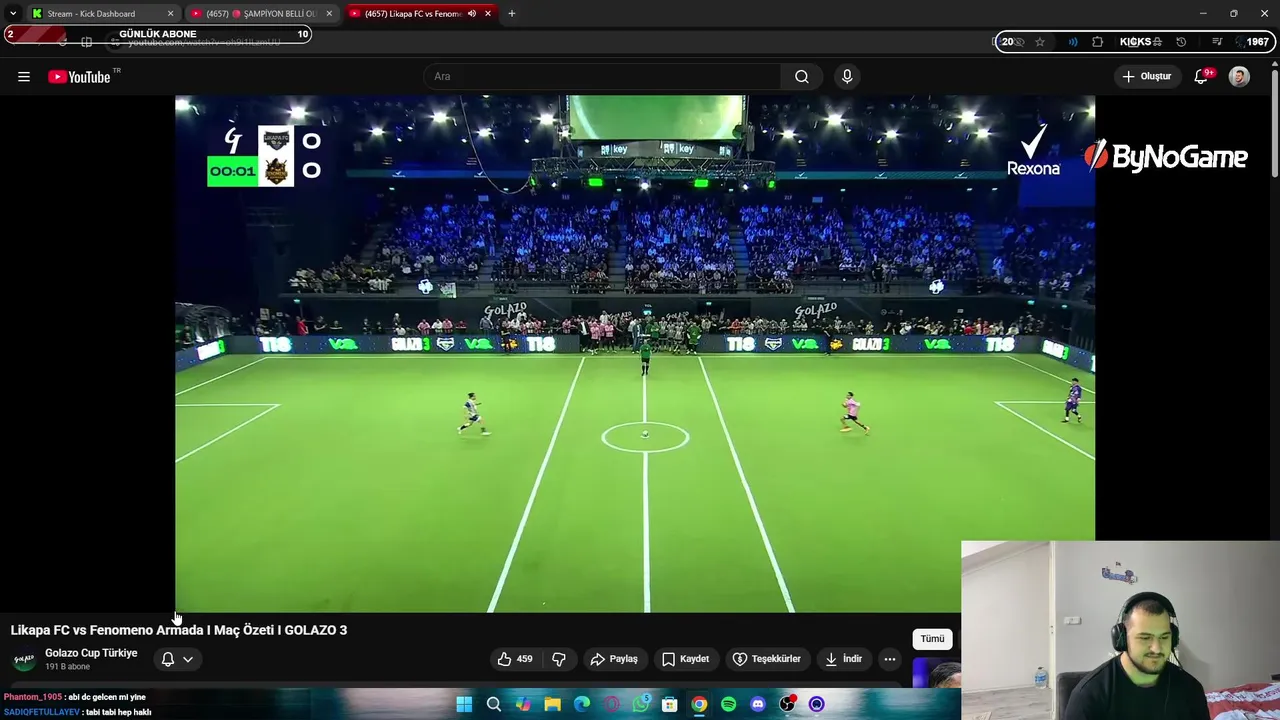Click the 191 B abone subscriber count

[x=67, y=667]
